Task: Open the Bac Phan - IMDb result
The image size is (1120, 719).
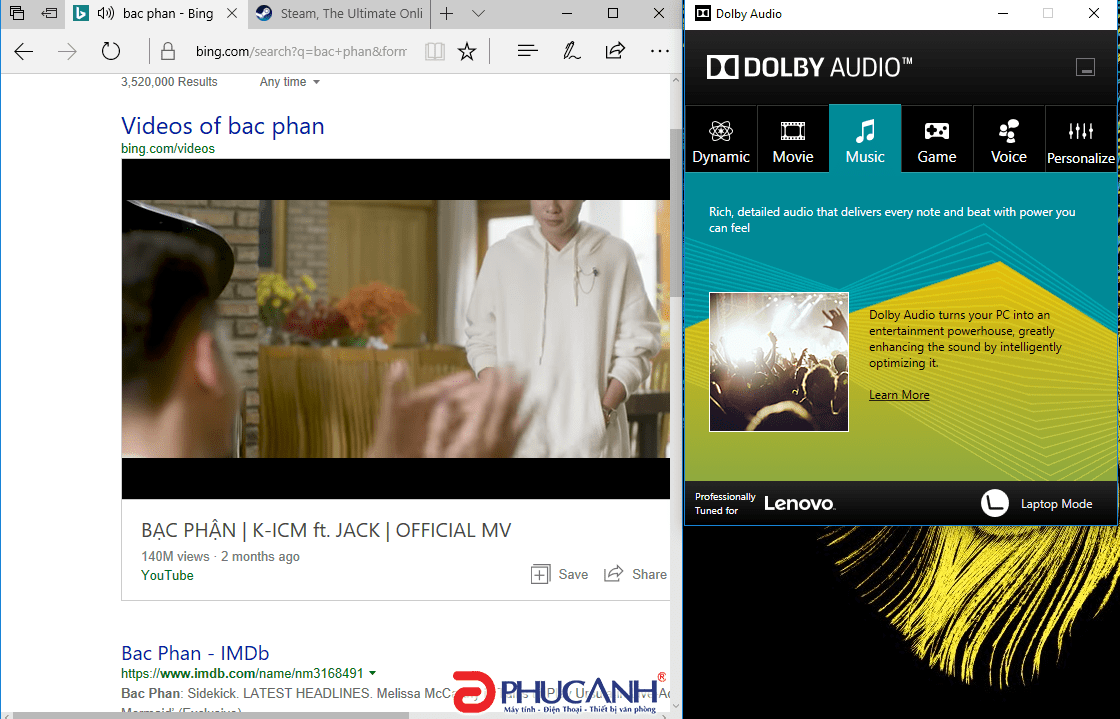Action: pyautogui.click(x=195, y=653)
